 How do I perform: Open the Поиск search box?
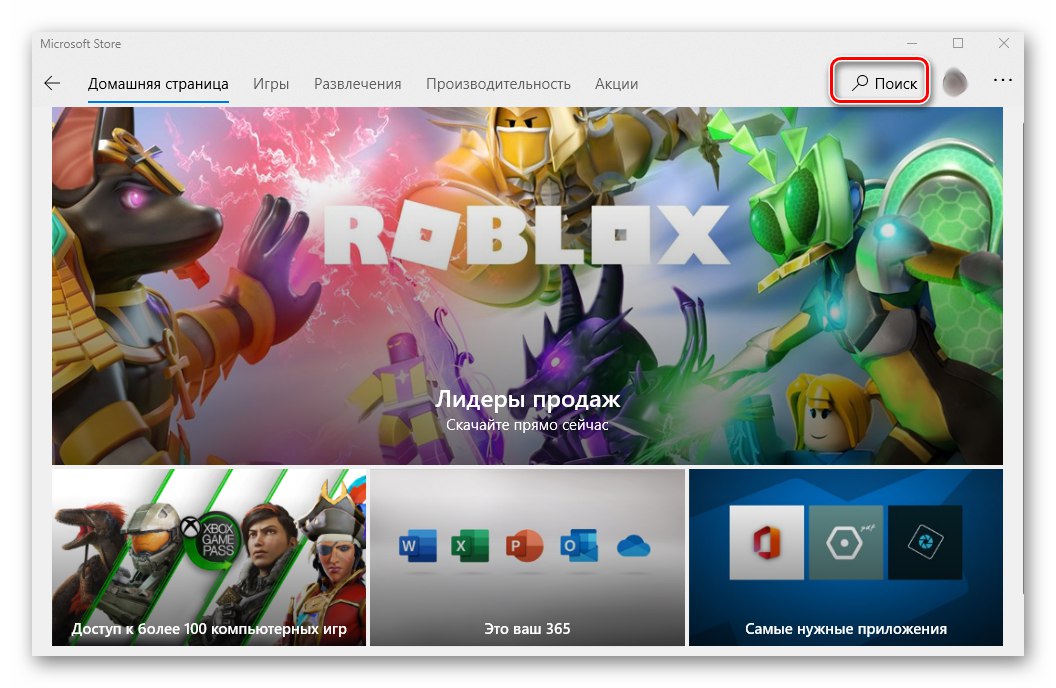point(884,83)
